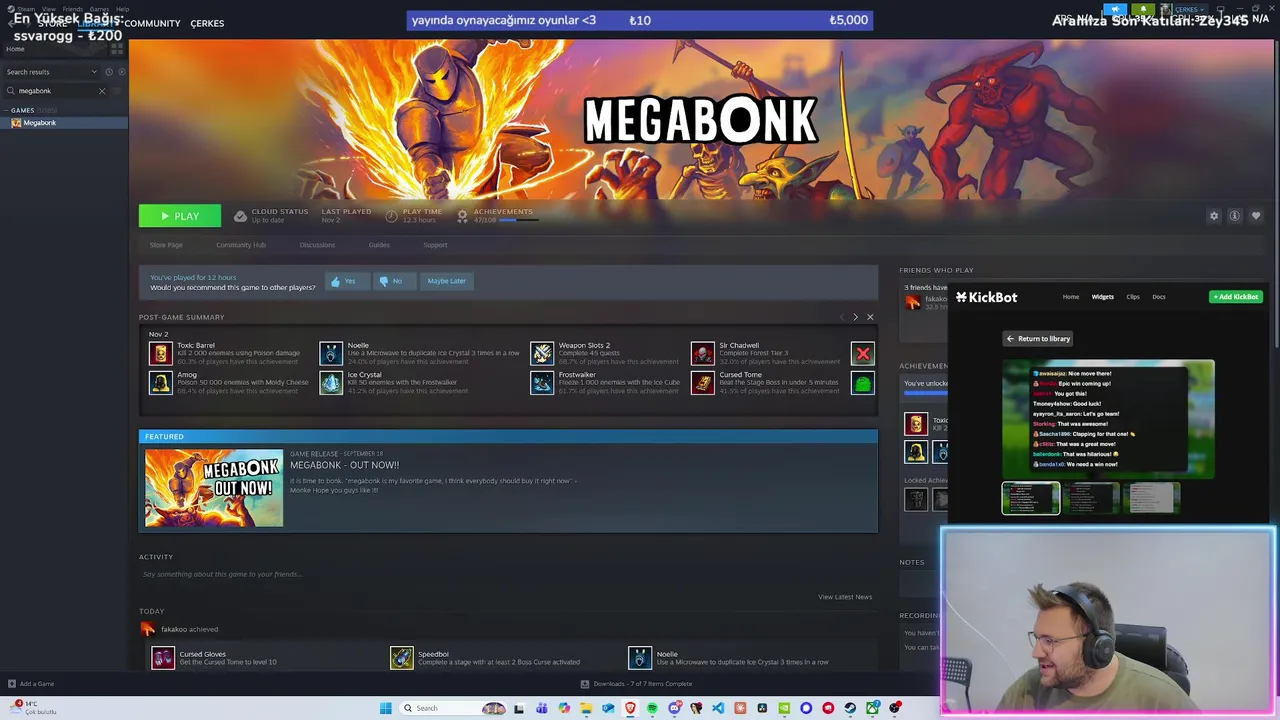
Task: Close the post-game summary panel
Action: (x=870, y=317)
